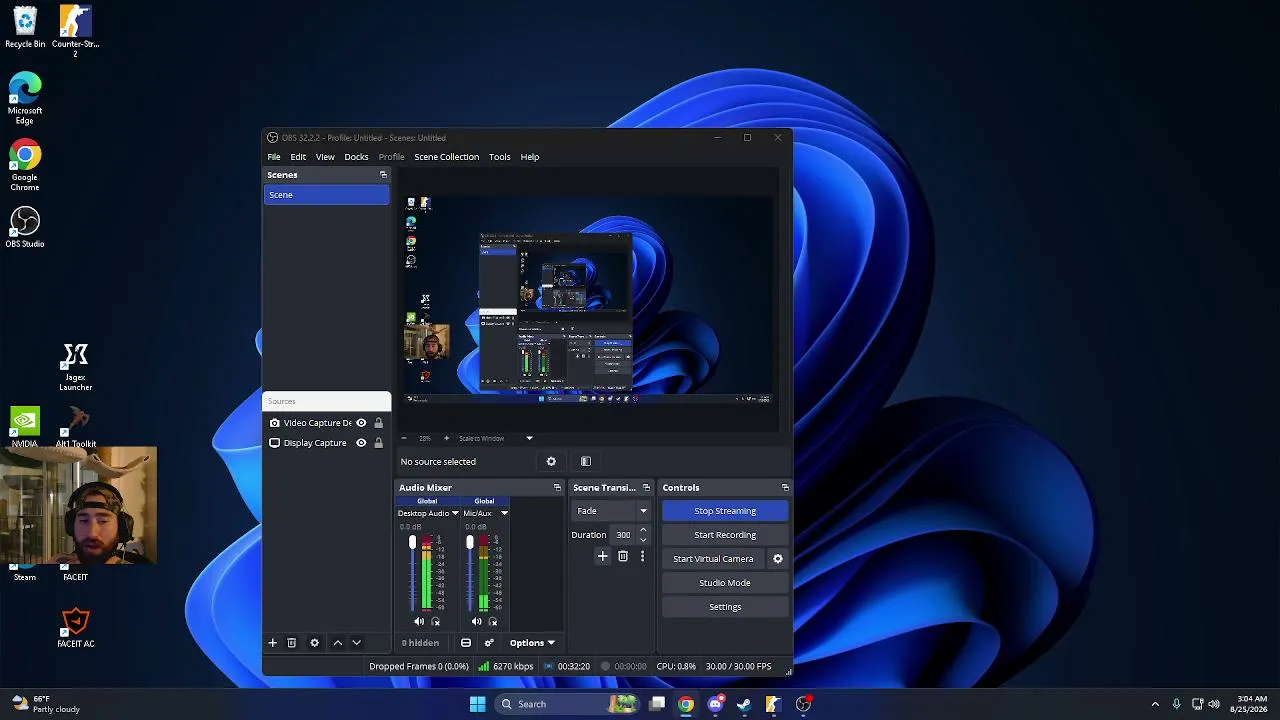Screen dimensions: 1280x720
Task: Open the filters button next to No source selected
Action: pyautogui.click(x=586, y=461)
